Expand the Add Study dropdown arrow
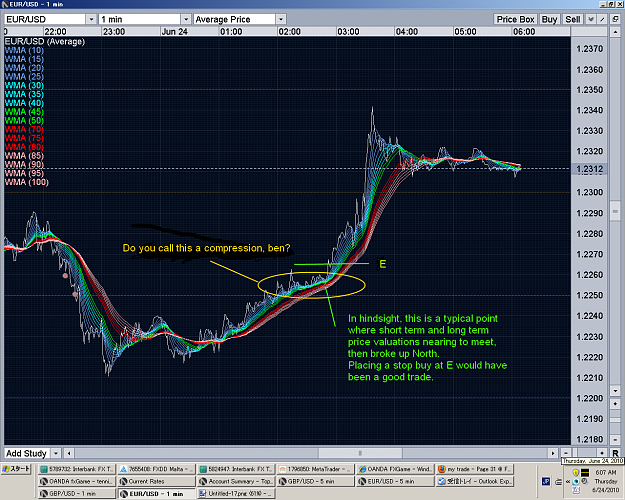Viewport: 625px width, 500px height. 56,453
